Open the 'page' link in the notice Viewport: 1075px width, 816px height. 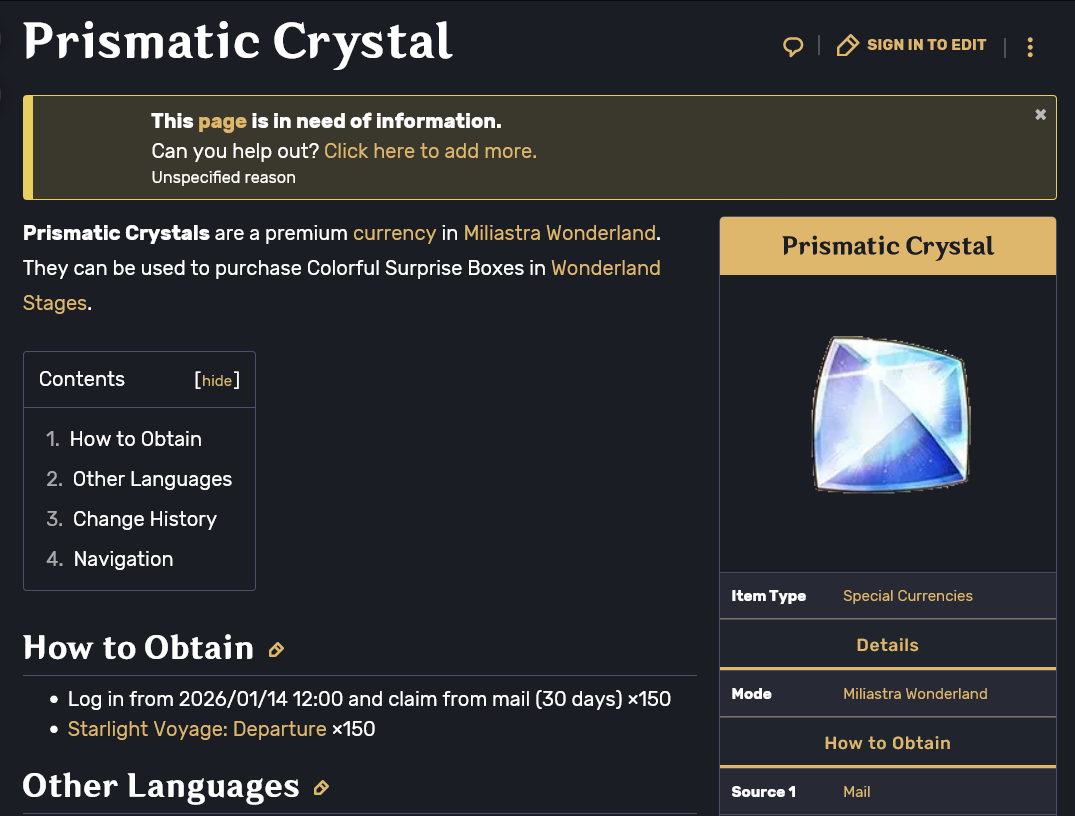(x=222, y=121)
